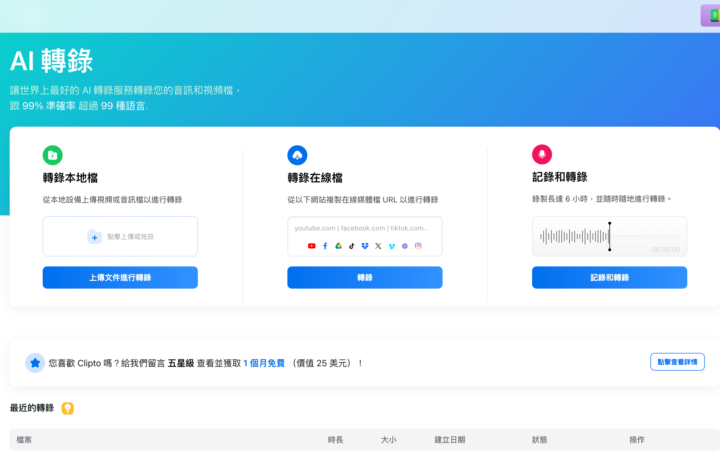Viewport: 720px width, 458px height.
Task: Click the 狀態 column header
Action: pos(540,440)
